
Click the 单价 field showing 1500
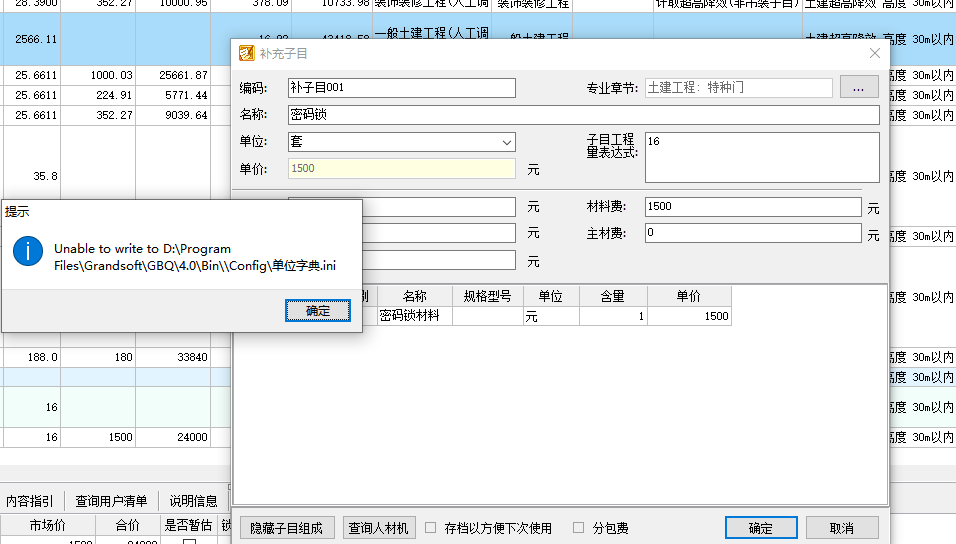(402, 169)
